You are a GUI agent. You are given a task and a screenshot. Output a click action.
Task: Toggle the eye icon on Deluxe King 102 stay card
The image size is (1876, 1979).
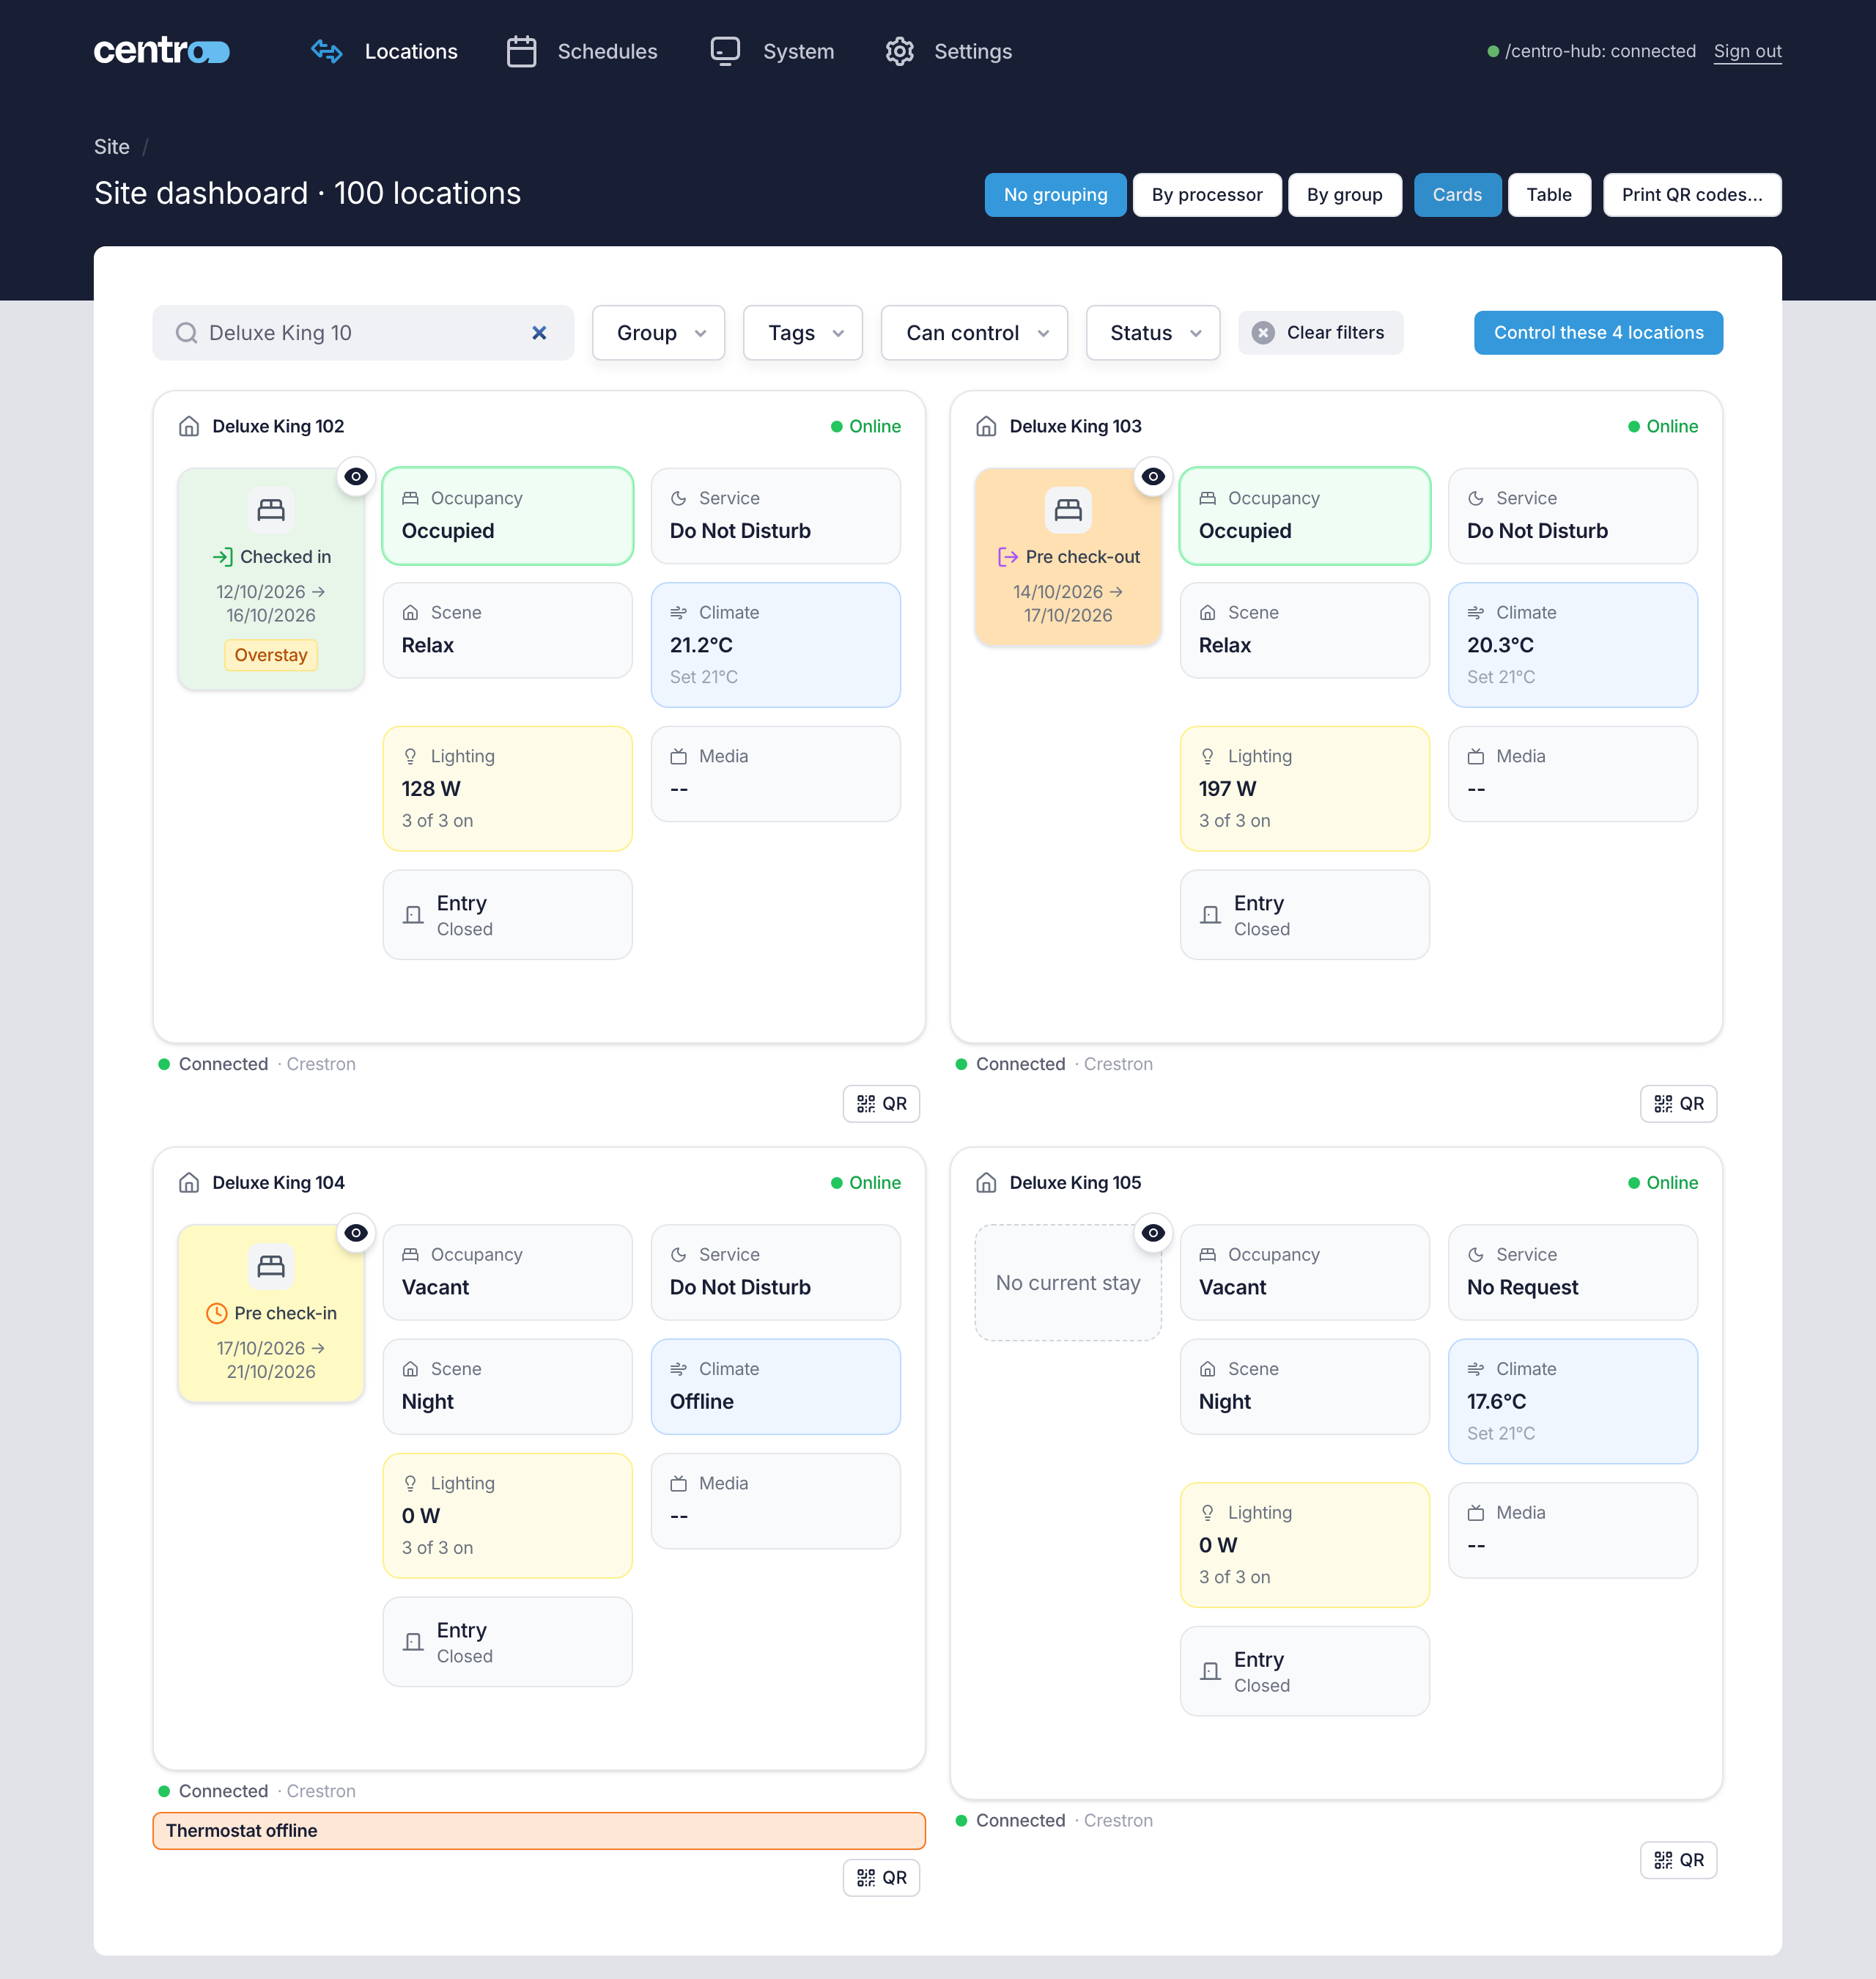(356, 477)
